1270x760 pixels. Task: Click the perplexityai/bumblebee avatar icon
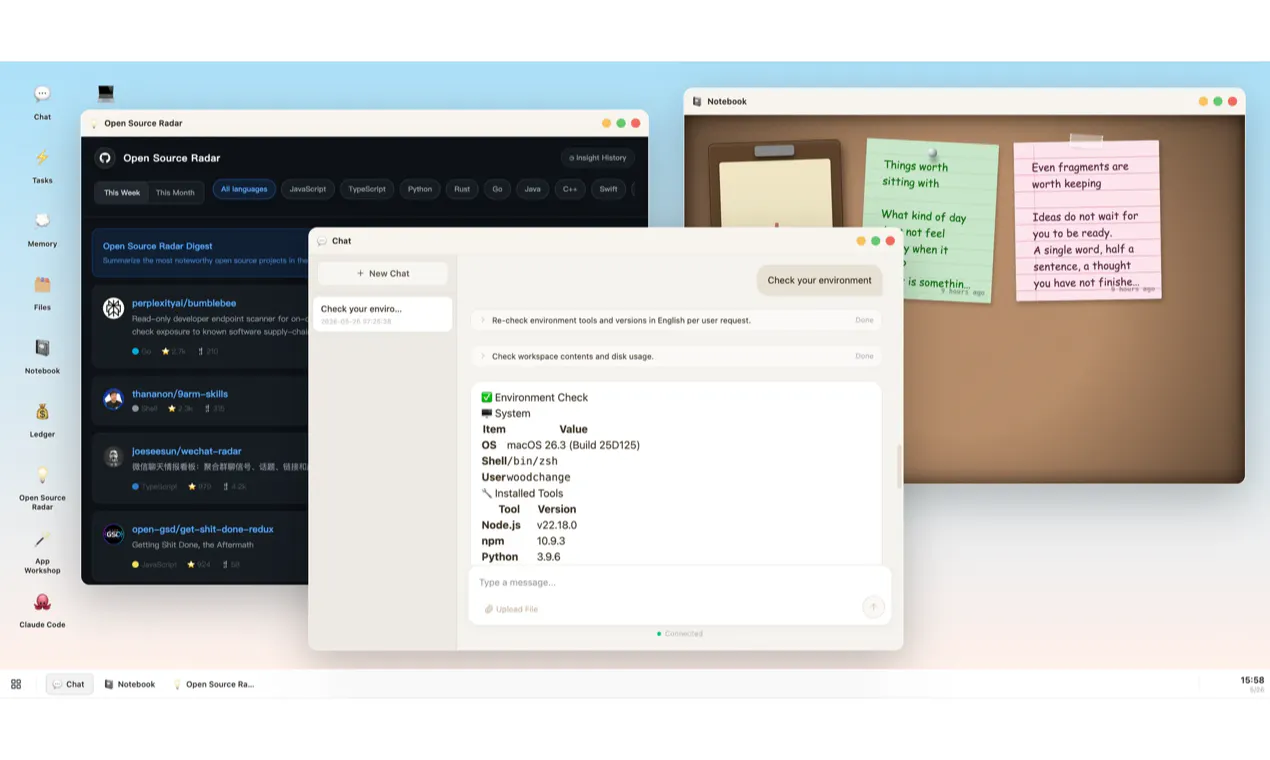coord(114,308)
